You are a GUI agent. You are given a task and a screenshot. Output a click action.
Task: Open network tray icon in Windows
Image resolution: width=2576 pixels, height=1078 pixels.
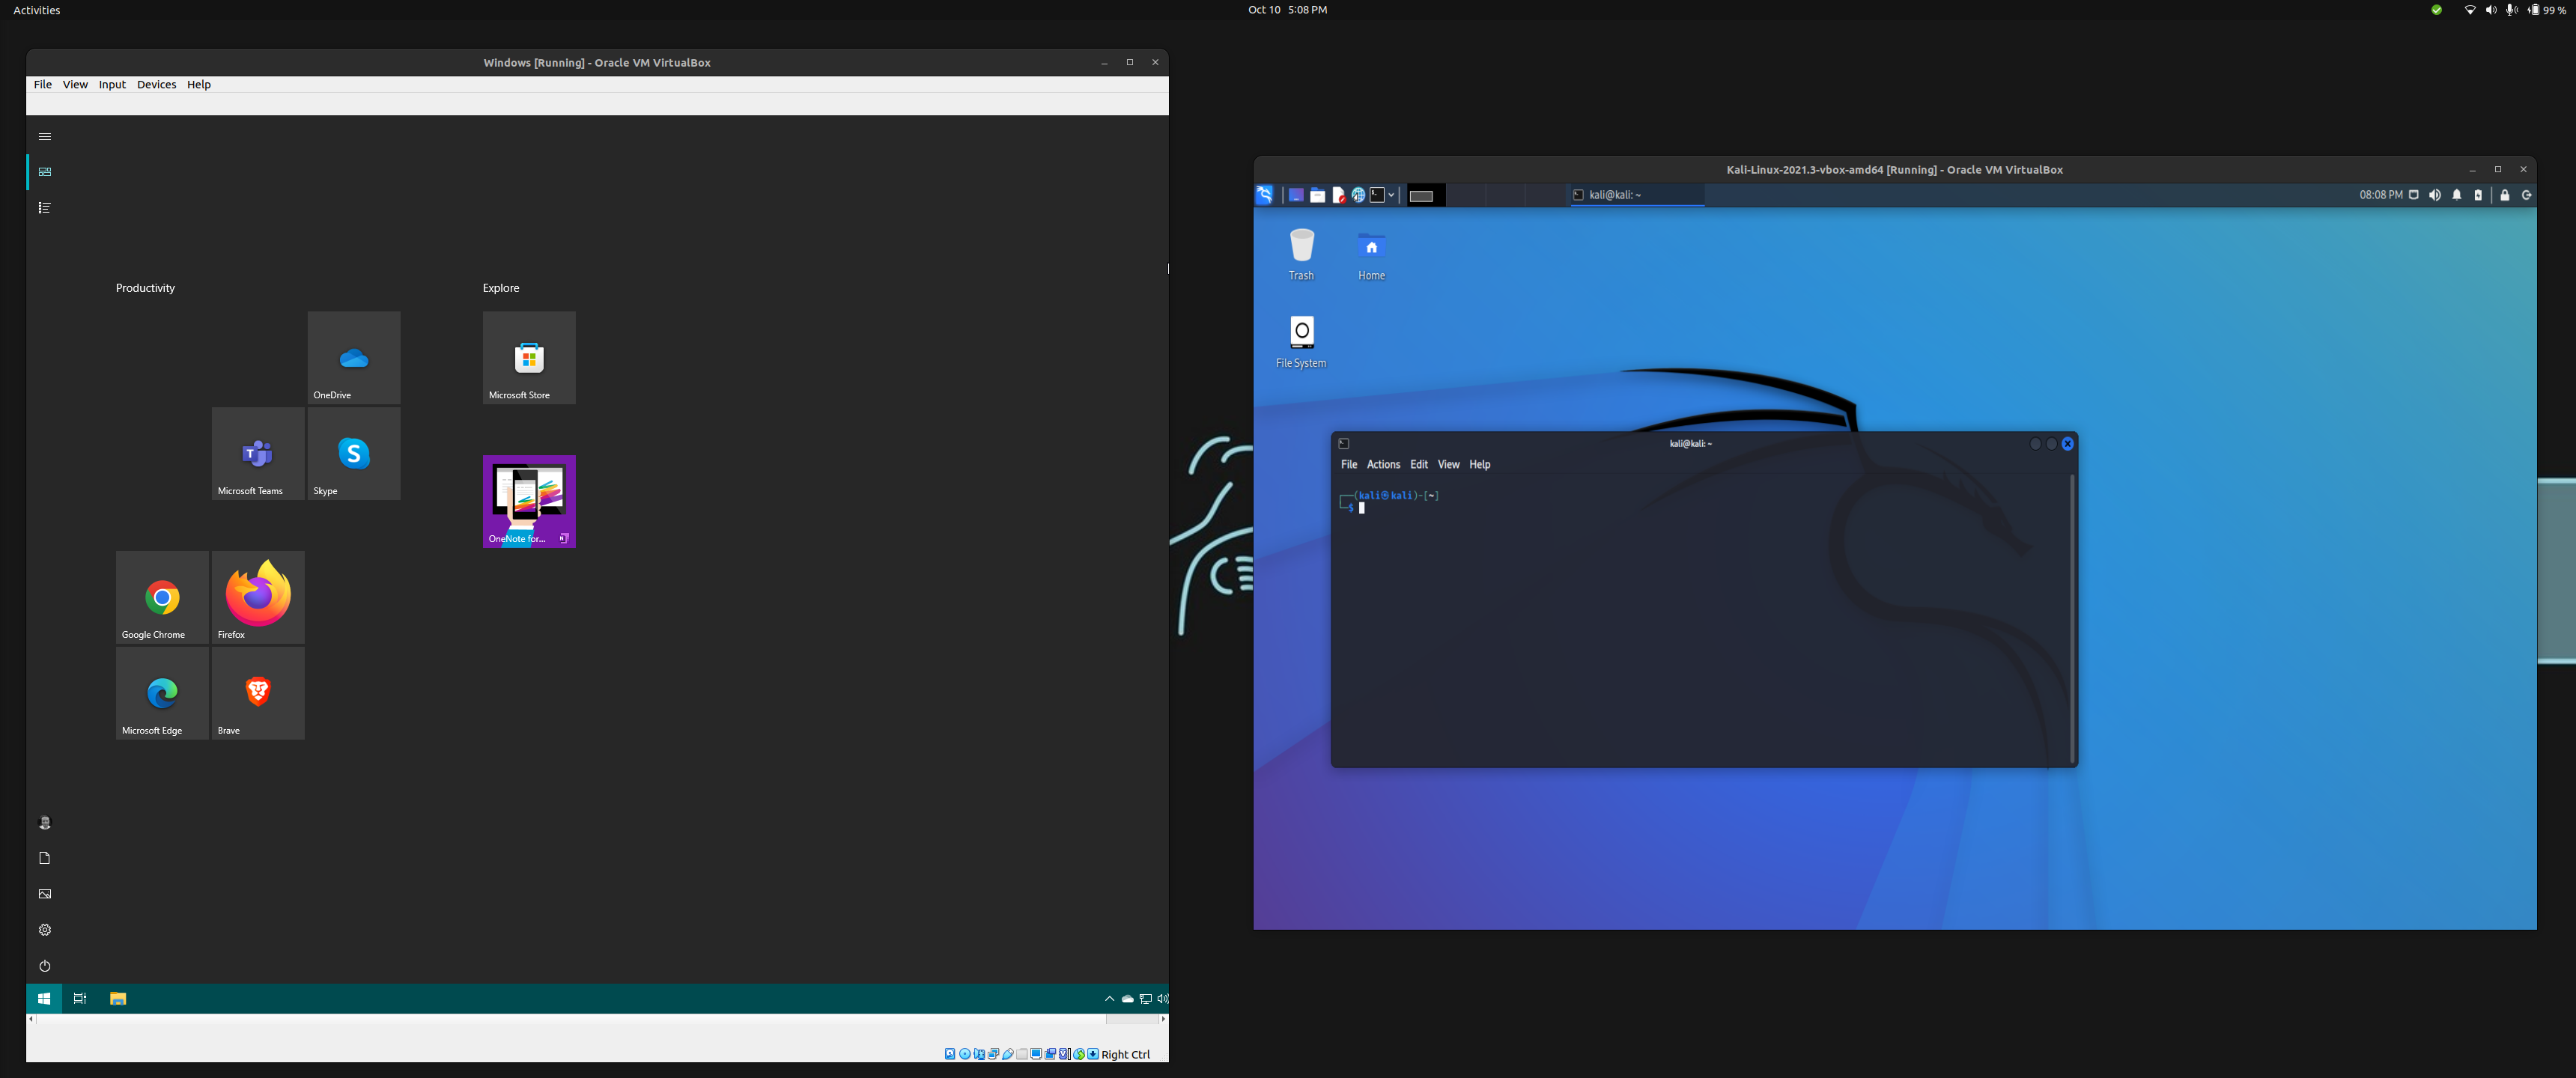1146,999
